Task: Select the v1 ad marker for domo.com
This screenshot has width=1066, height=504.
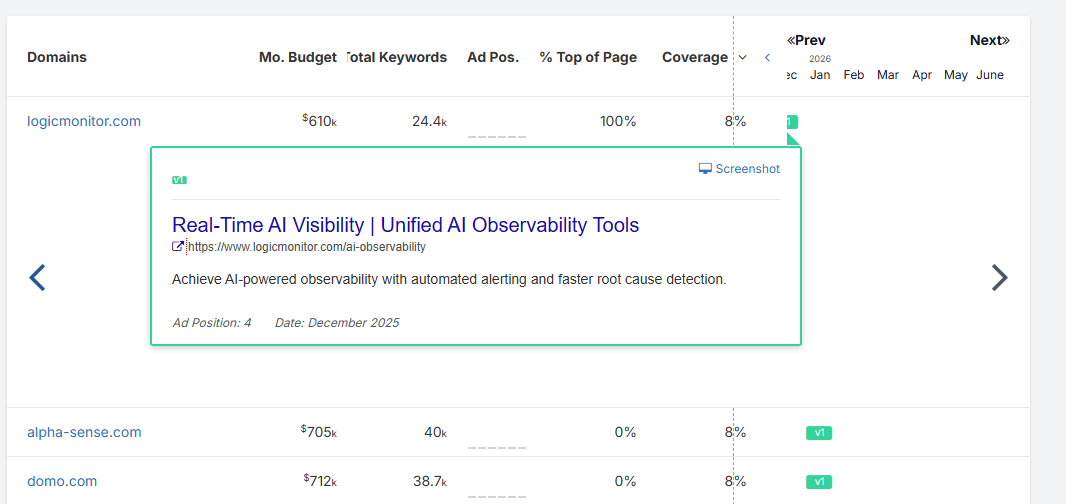Action: coord(819,482)
